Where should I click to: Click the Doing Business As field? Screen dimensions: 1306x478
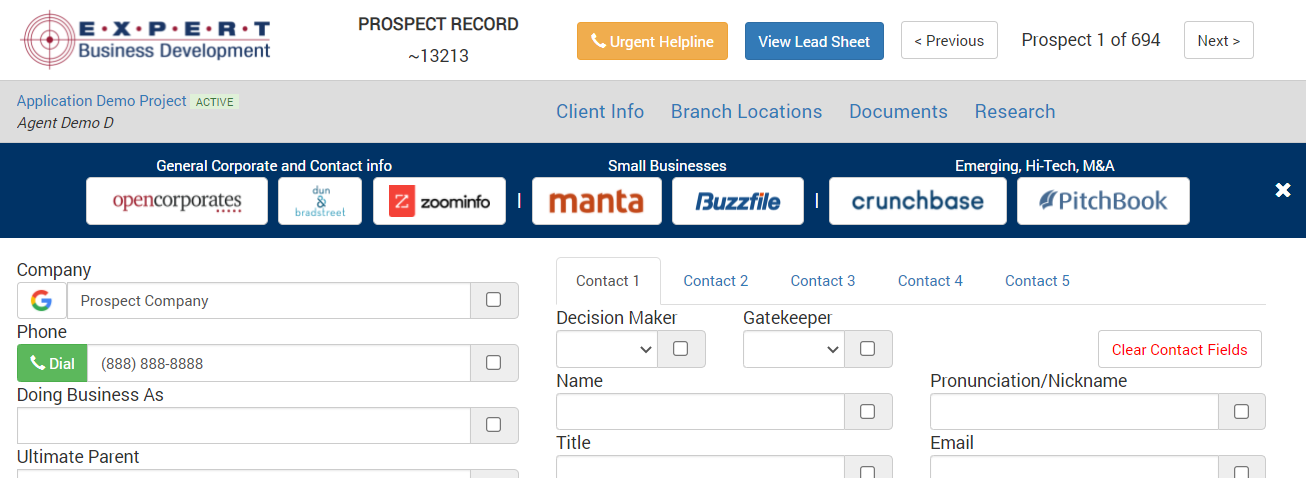tap(244, 425)
